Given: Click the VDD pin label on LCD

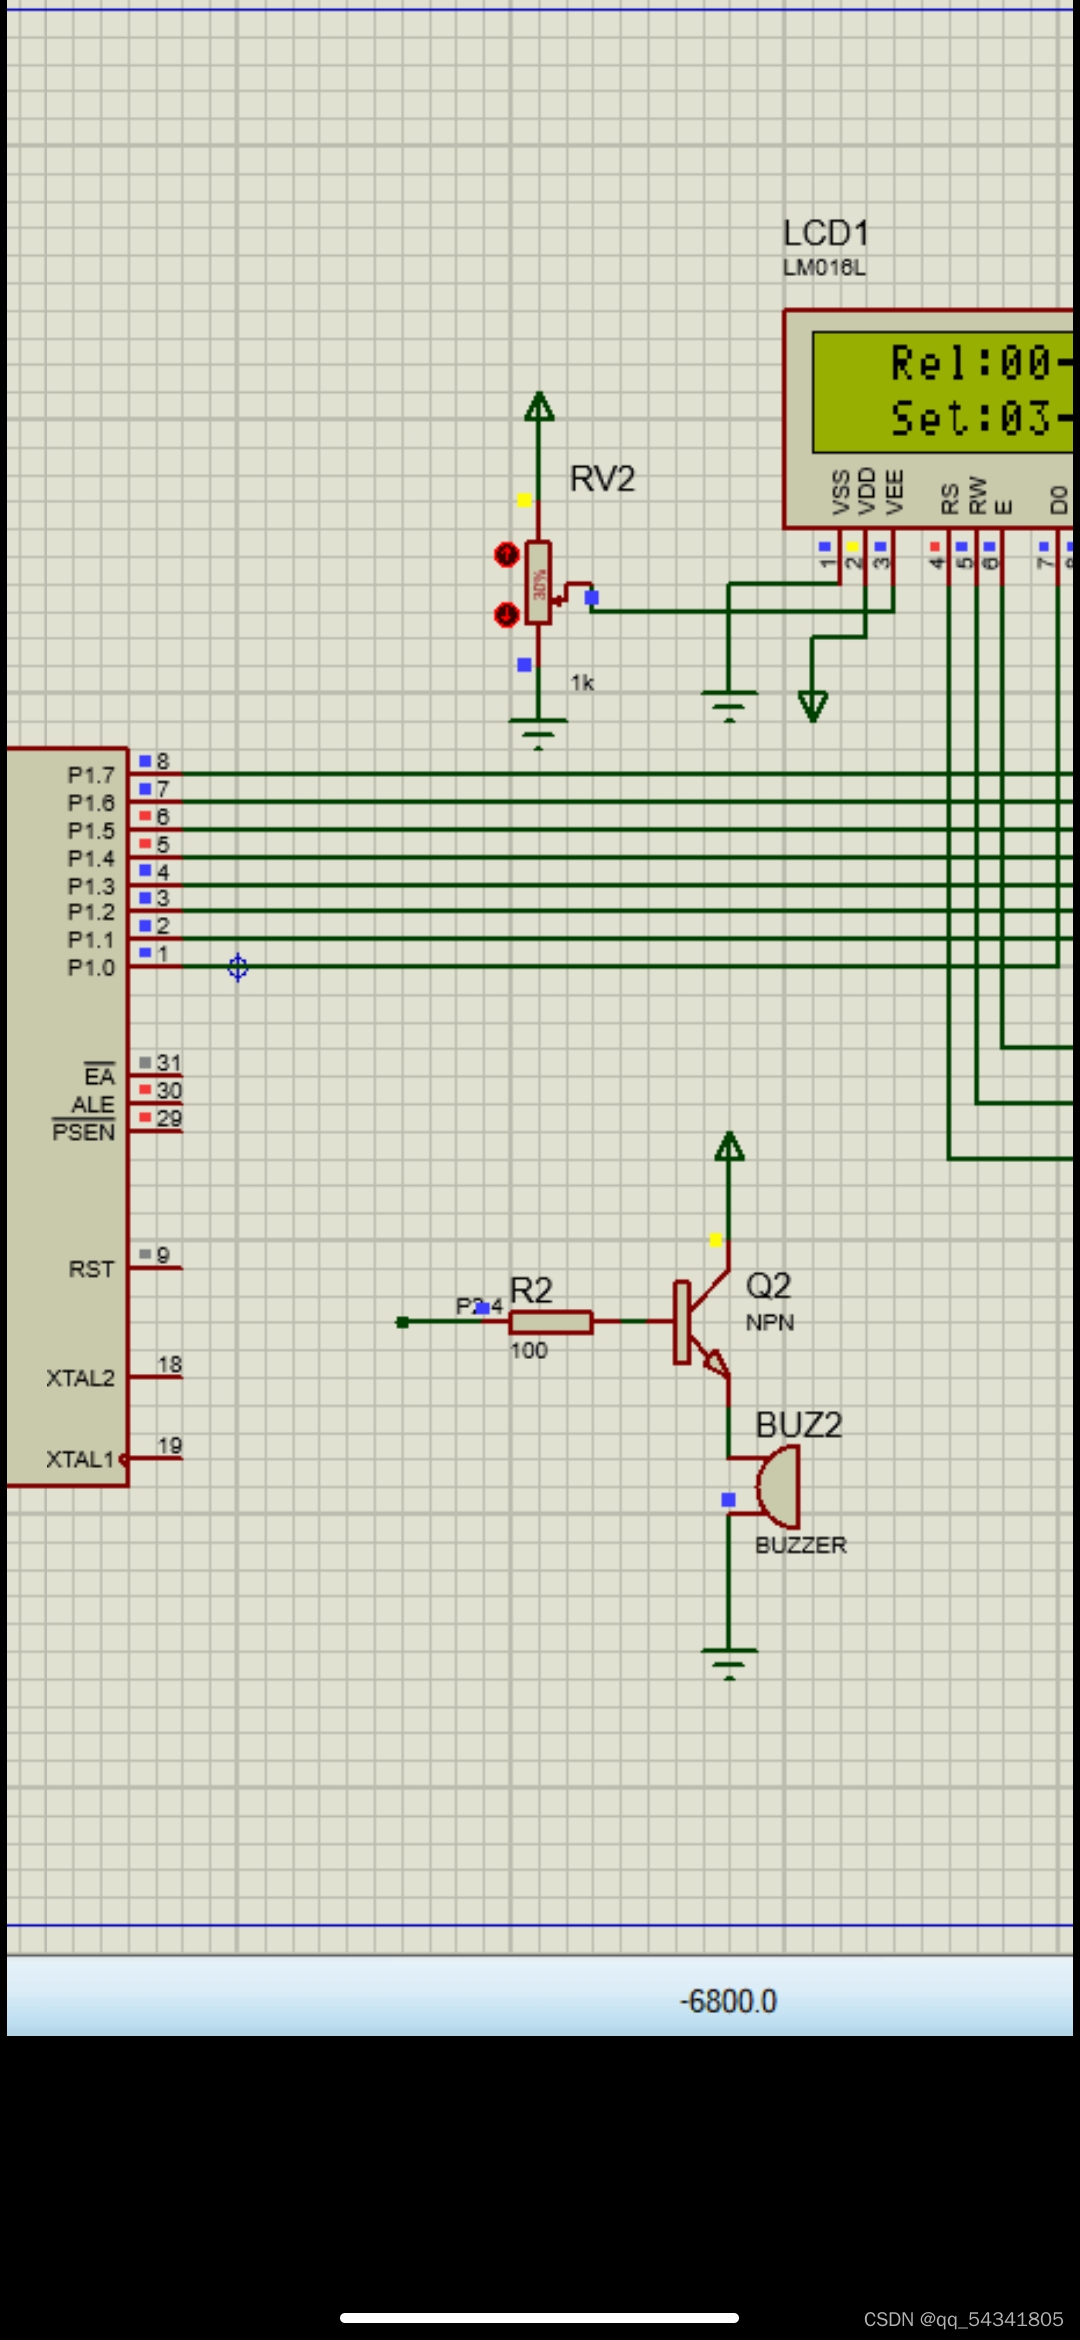Looking at the screenshot, I should [x=868, y=491].
